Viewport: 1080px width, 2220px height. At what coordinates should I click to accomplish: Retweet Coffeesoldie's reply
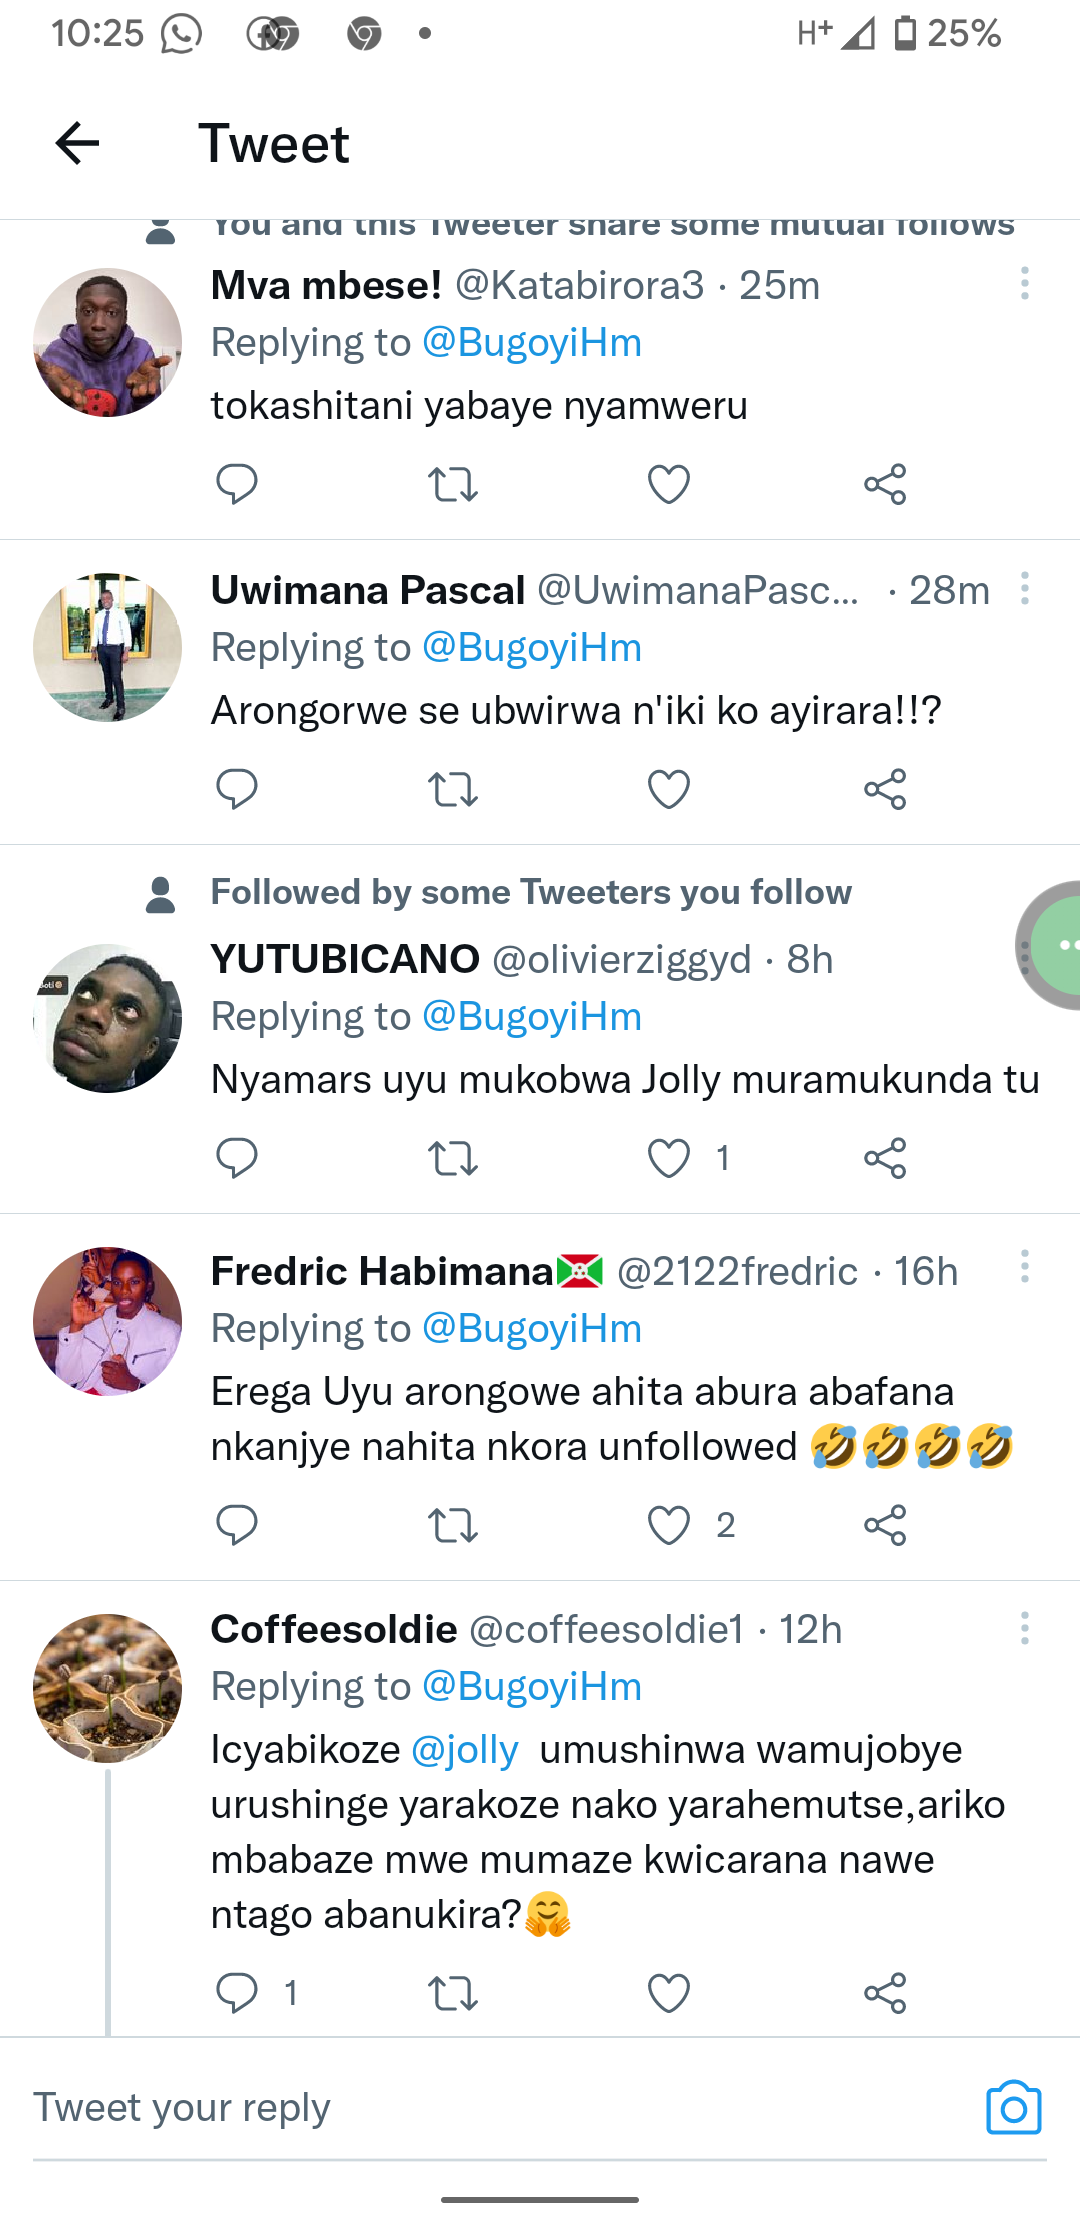[453, 1993]
